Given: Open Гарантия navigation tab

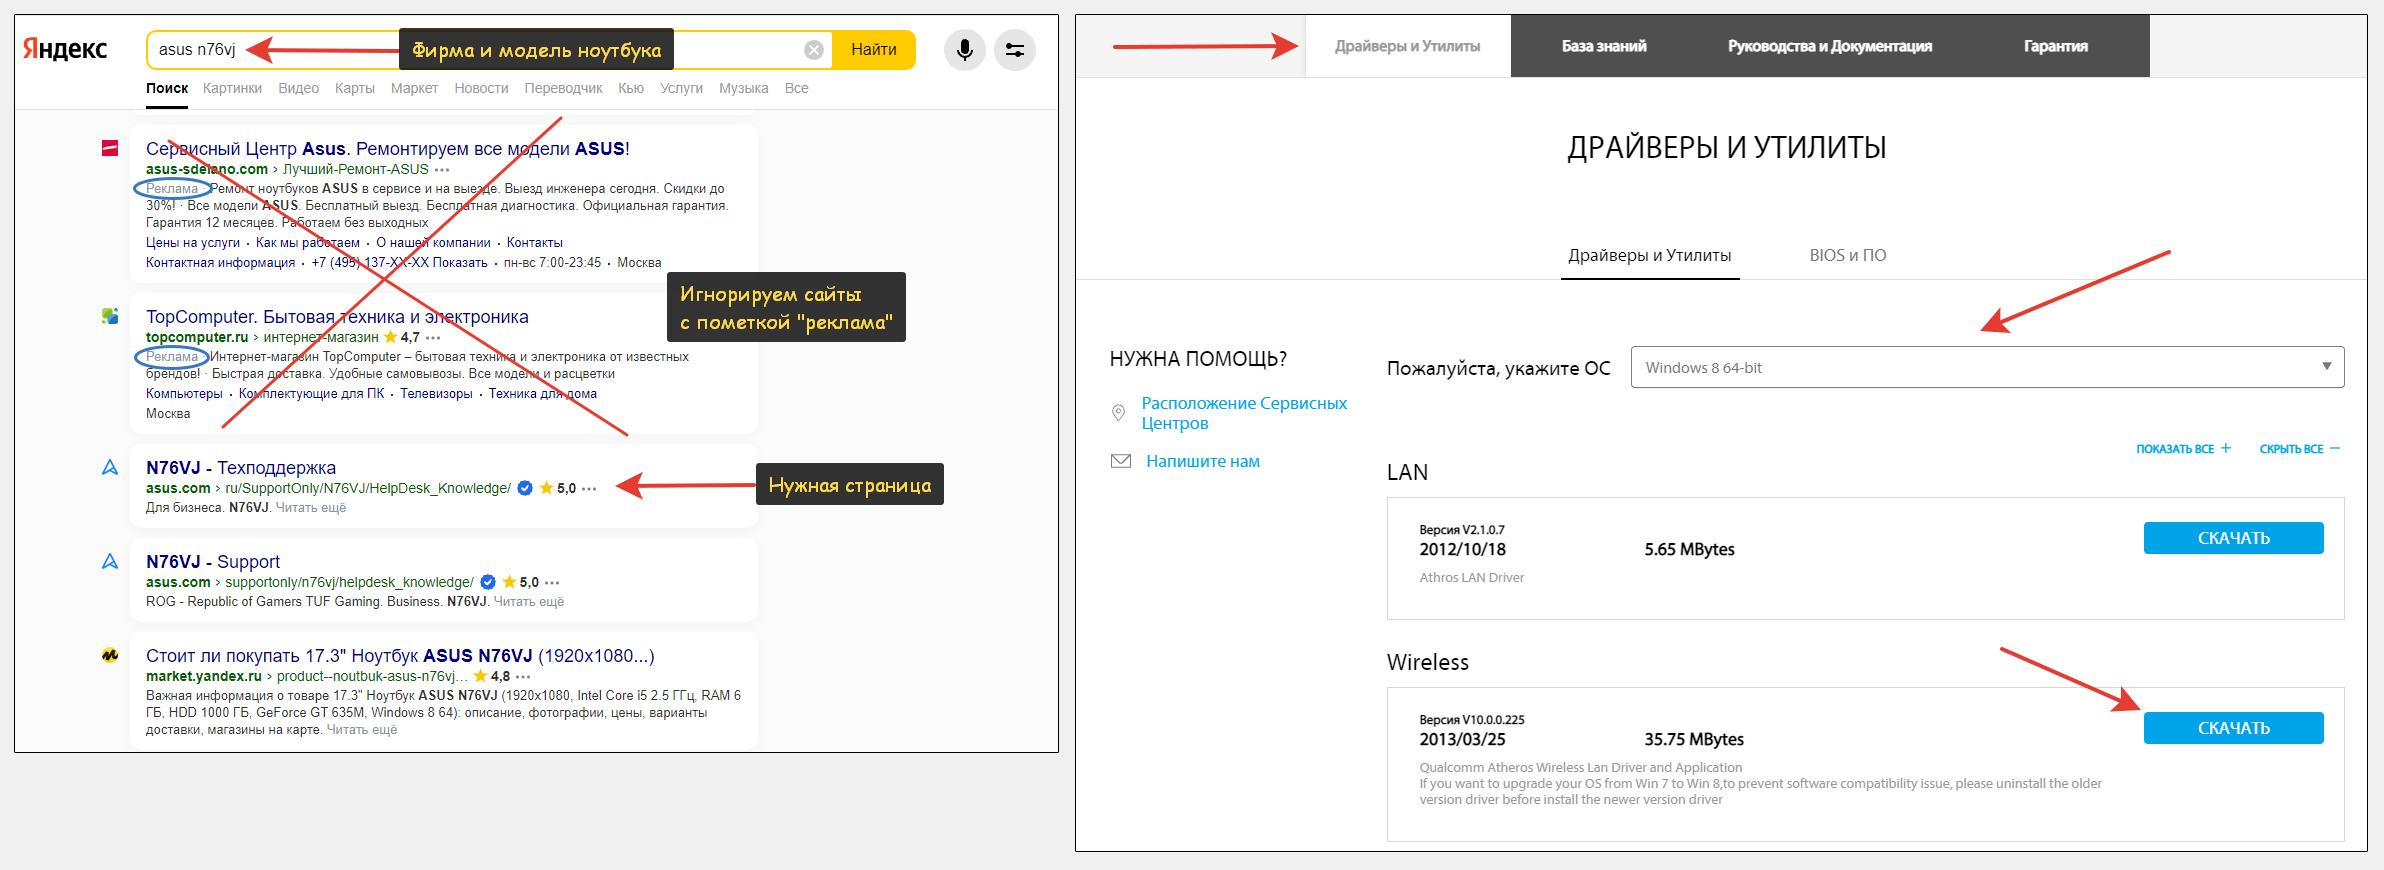Looking at the screenshot, I should pyautogui.click(x=2055, y=46).
